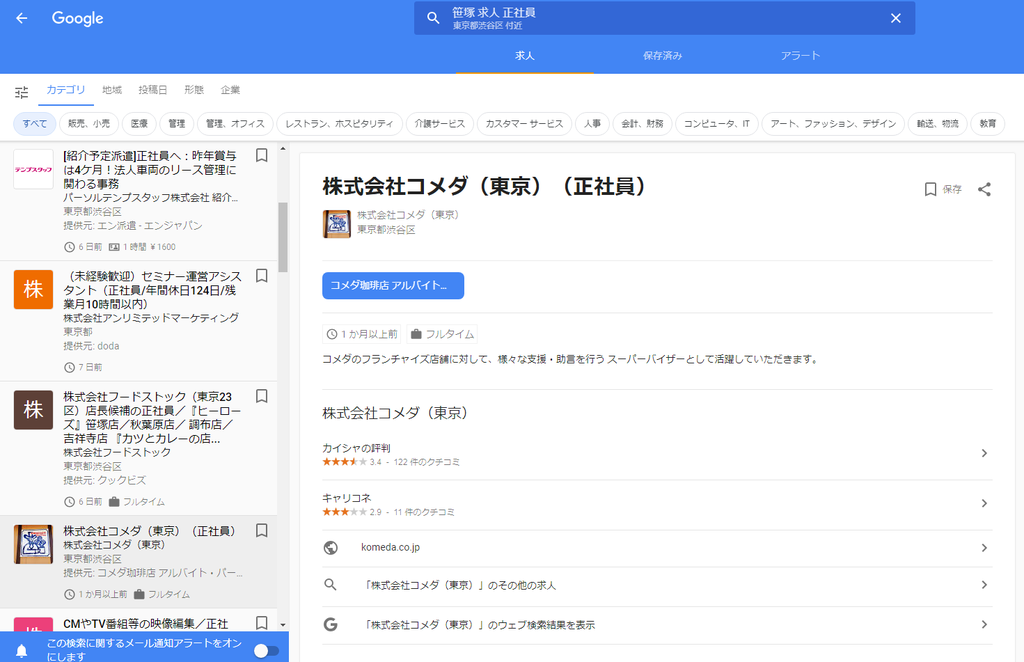Click the search magnifier icon in search bar
The height and width of the screenshot is (662, 1024).
pos(433,17)
